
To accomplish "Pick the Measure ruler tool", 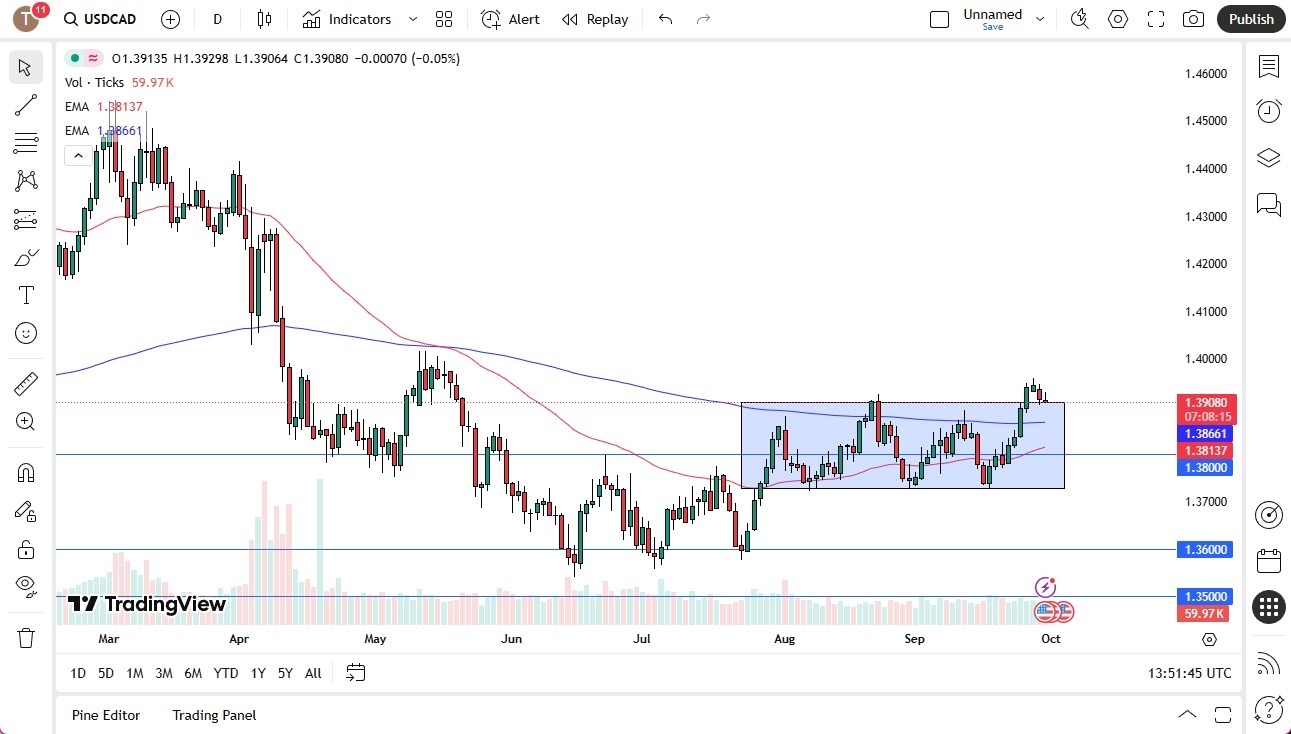I will tap(25, 383).
